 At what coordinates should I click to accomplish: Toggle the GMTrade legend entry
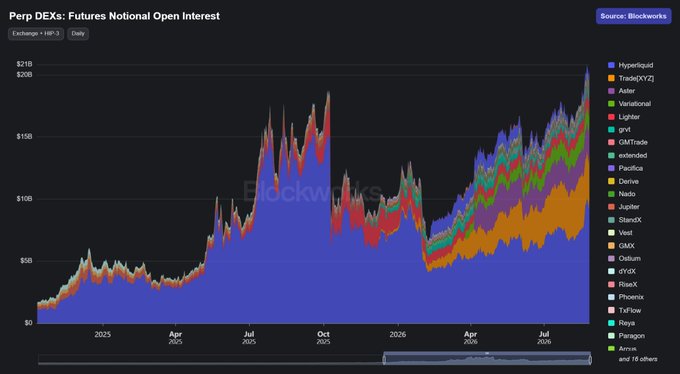(x=628, y=142)
